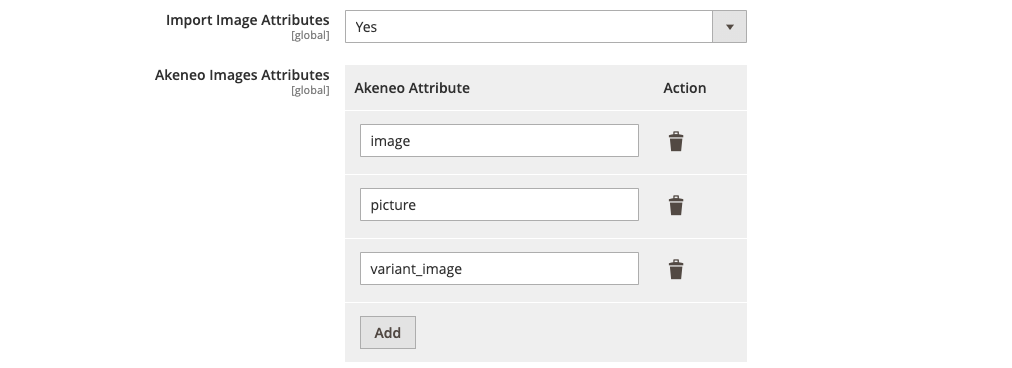The width and height of the screenshot is (1012, 368).
Task: Trash the 'variant_image' attribute row
Action: [676, 269]
